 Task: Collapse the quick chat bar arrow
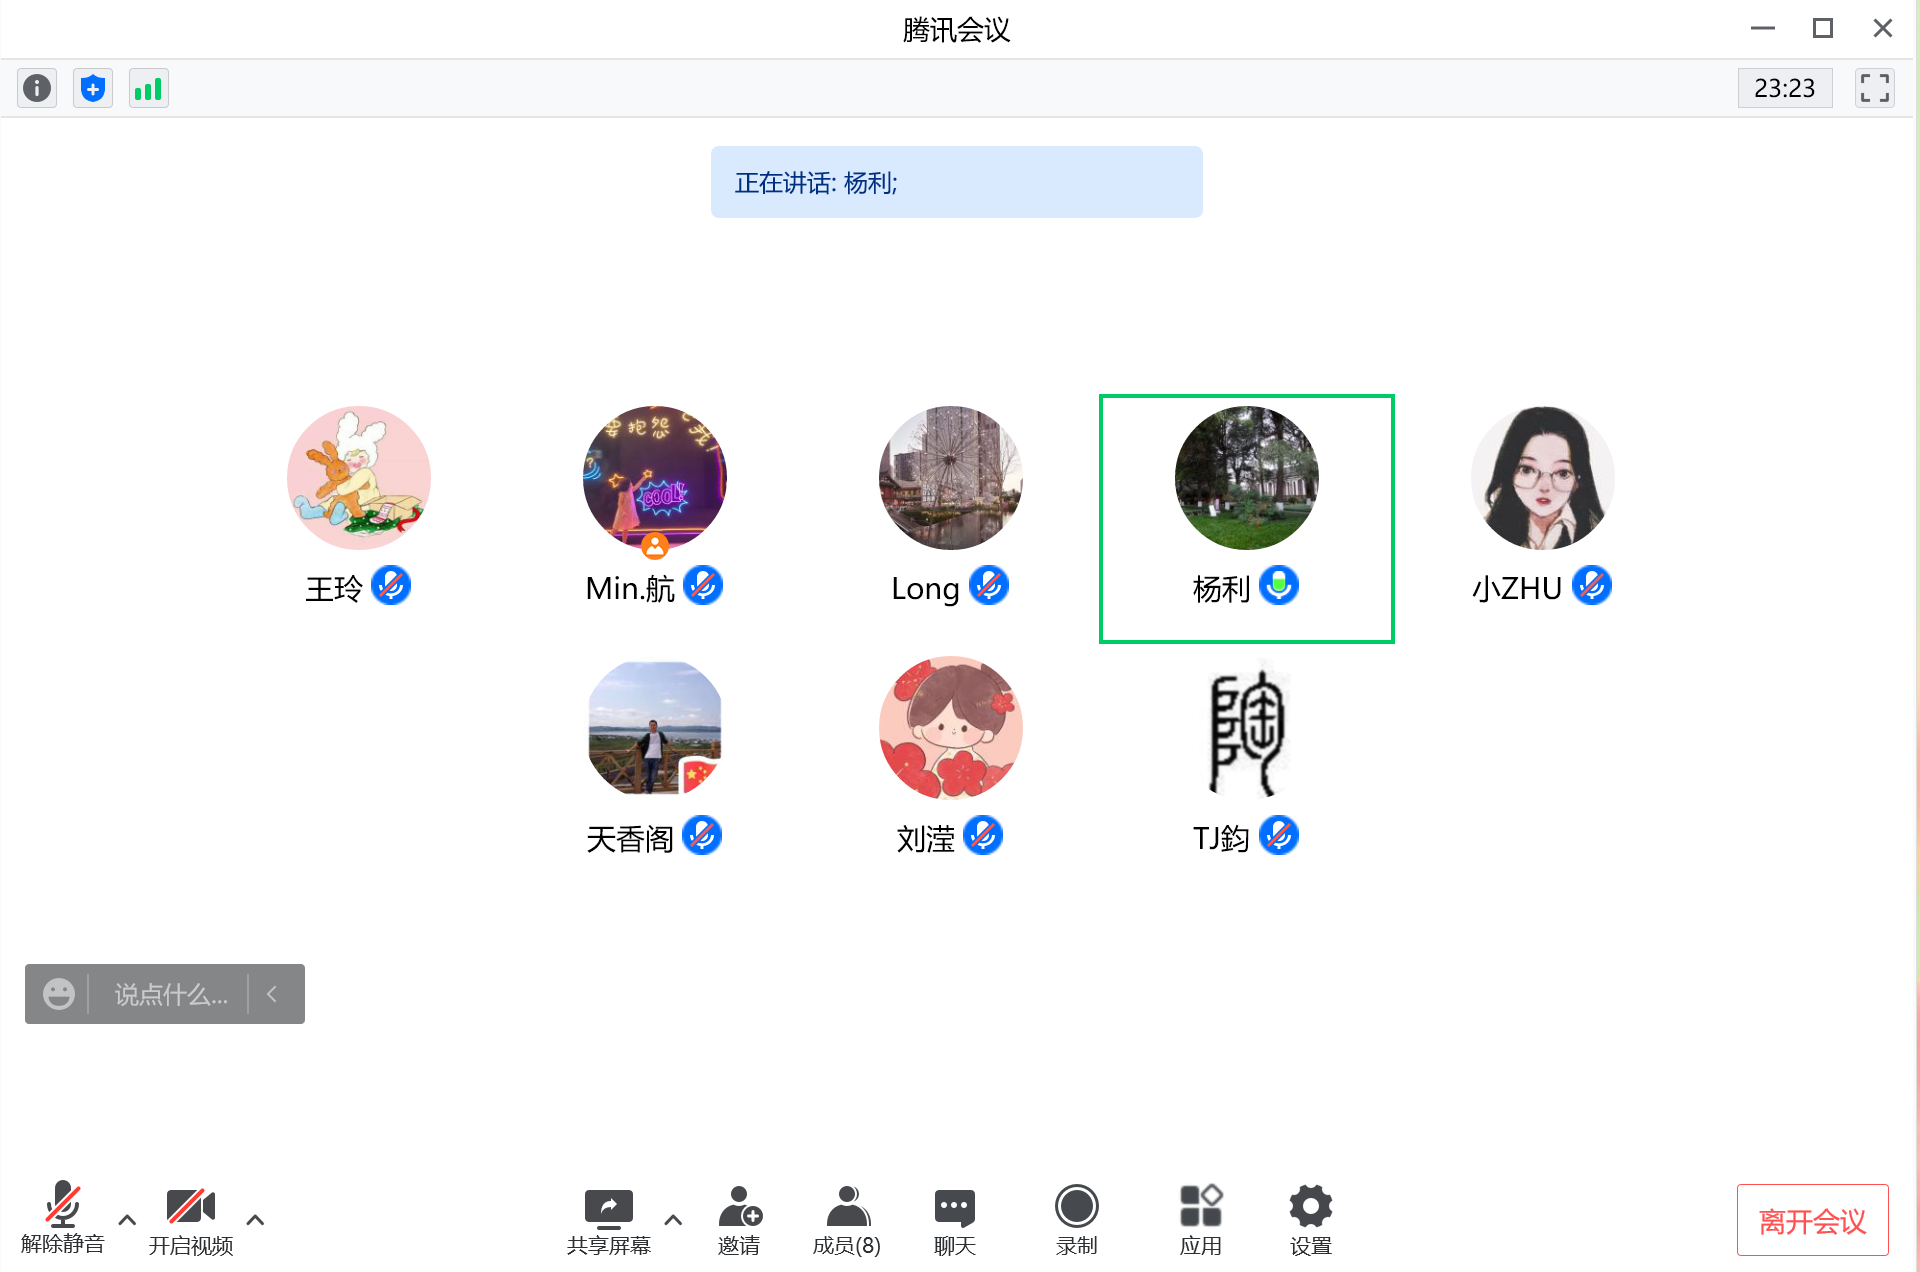point(272,994)
